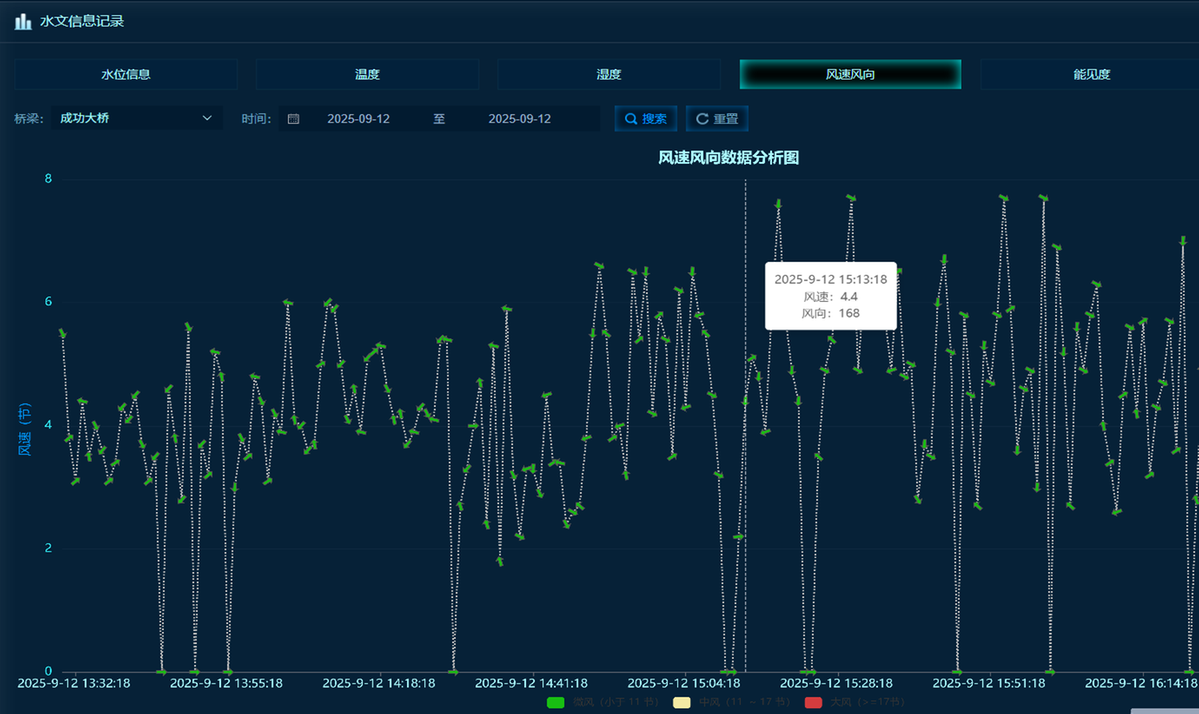Switch to the 温度 tab
1199x714 pixels.
[x=367, y=74]
